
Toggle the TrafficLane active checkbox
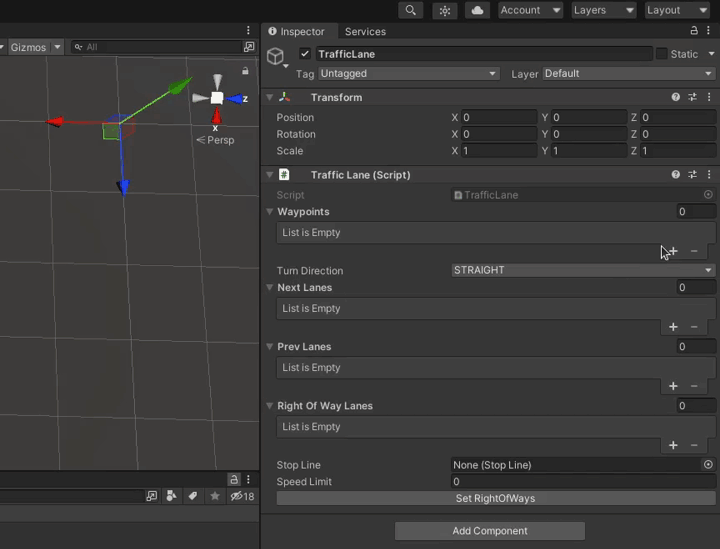(x=305, y=54)
